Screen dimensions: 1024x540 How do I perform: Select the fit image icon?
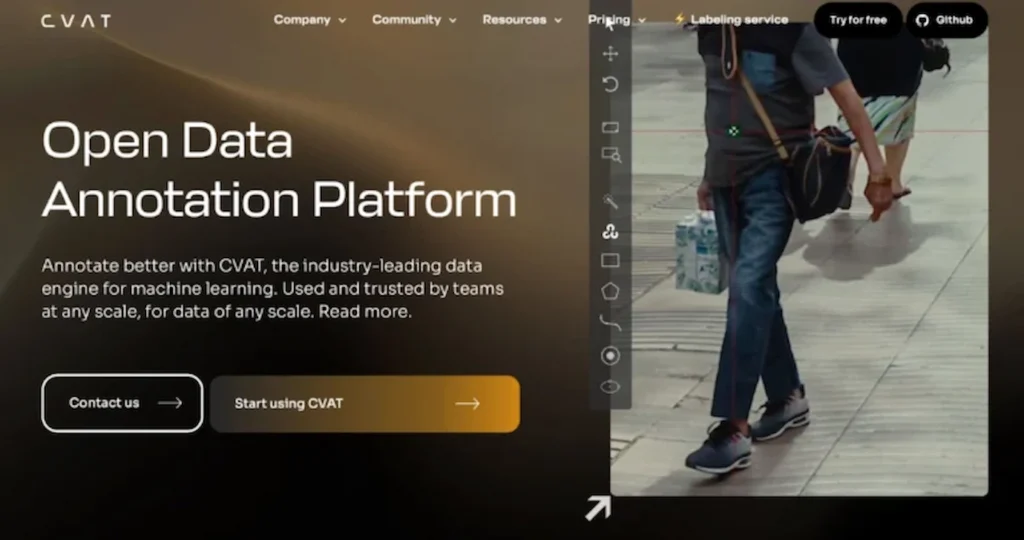click(x=610, y=127)
